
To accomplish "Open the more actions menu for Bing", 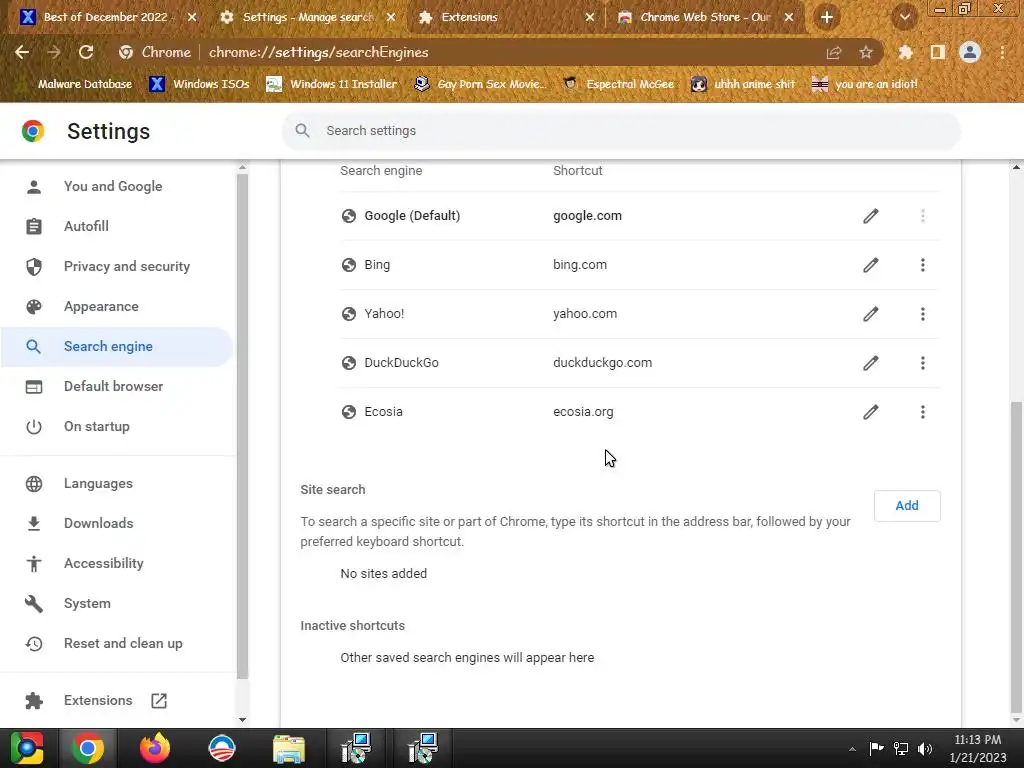I will pyautogui.click(x=922, y=265).
